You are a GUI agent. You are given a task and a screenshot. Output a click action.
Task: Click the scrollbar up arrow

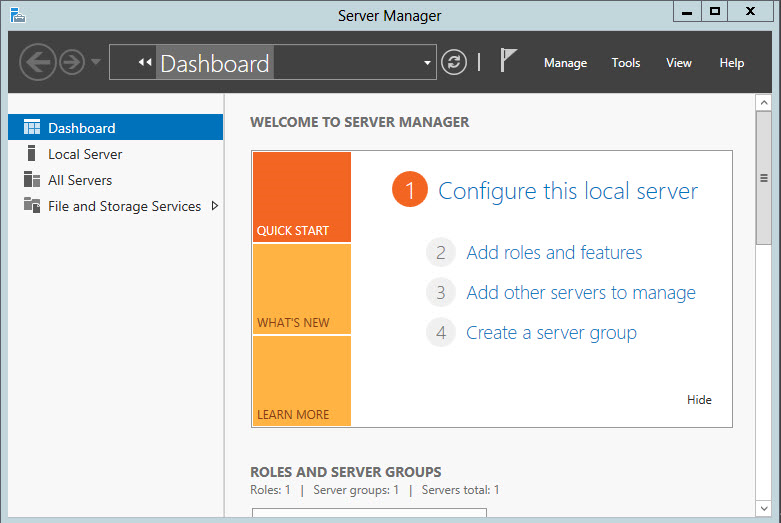pyautogui.click(x=764, y=103)
